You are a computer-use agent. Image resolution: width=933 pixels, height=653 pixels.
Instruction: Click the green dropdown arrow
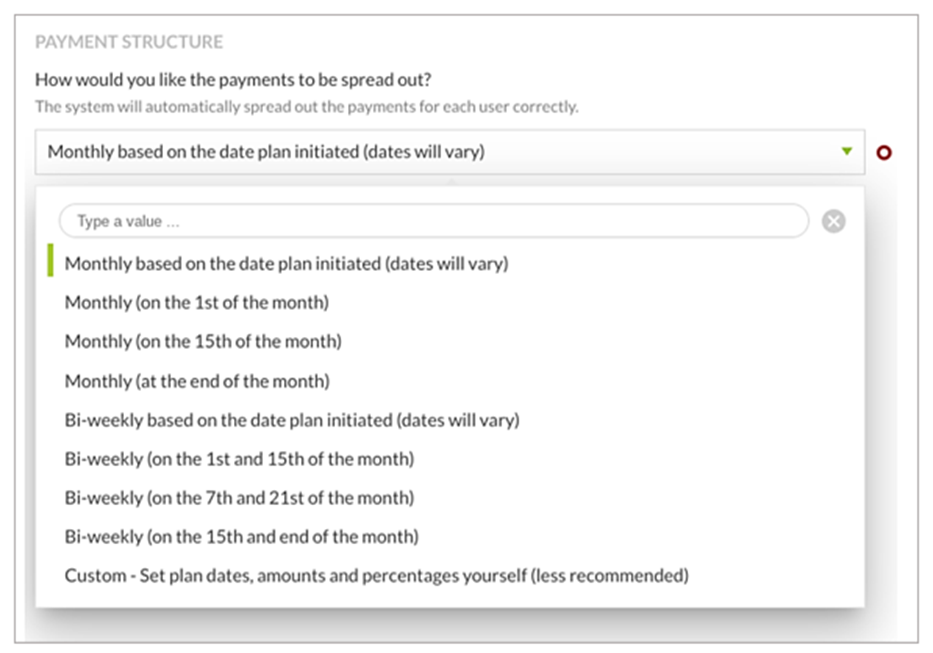[x=847, y=152]
